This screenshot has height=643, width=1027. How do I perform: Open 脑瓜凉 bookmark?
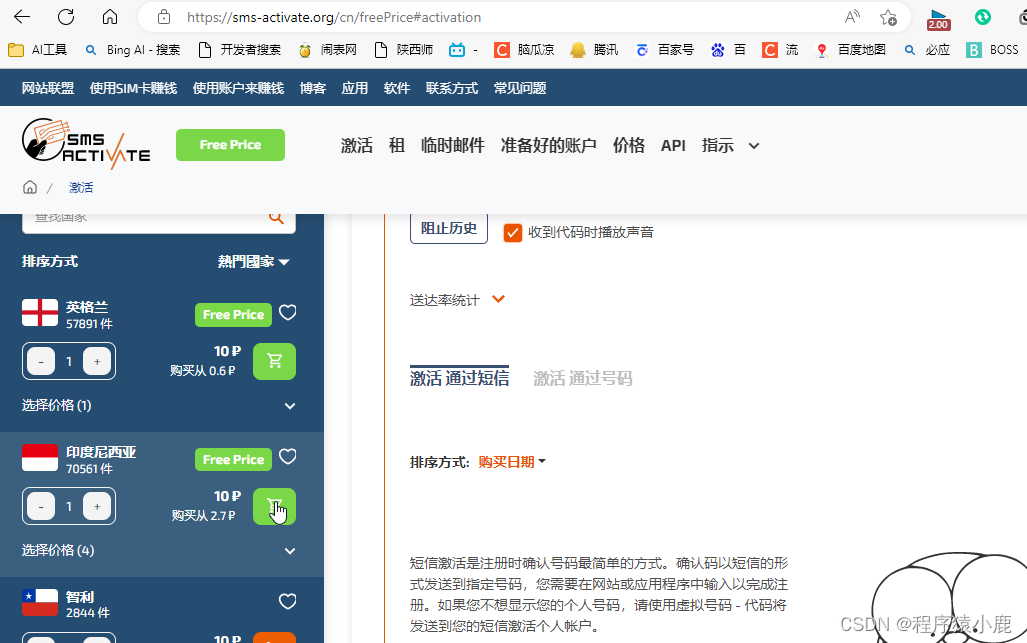pos(524,50)
